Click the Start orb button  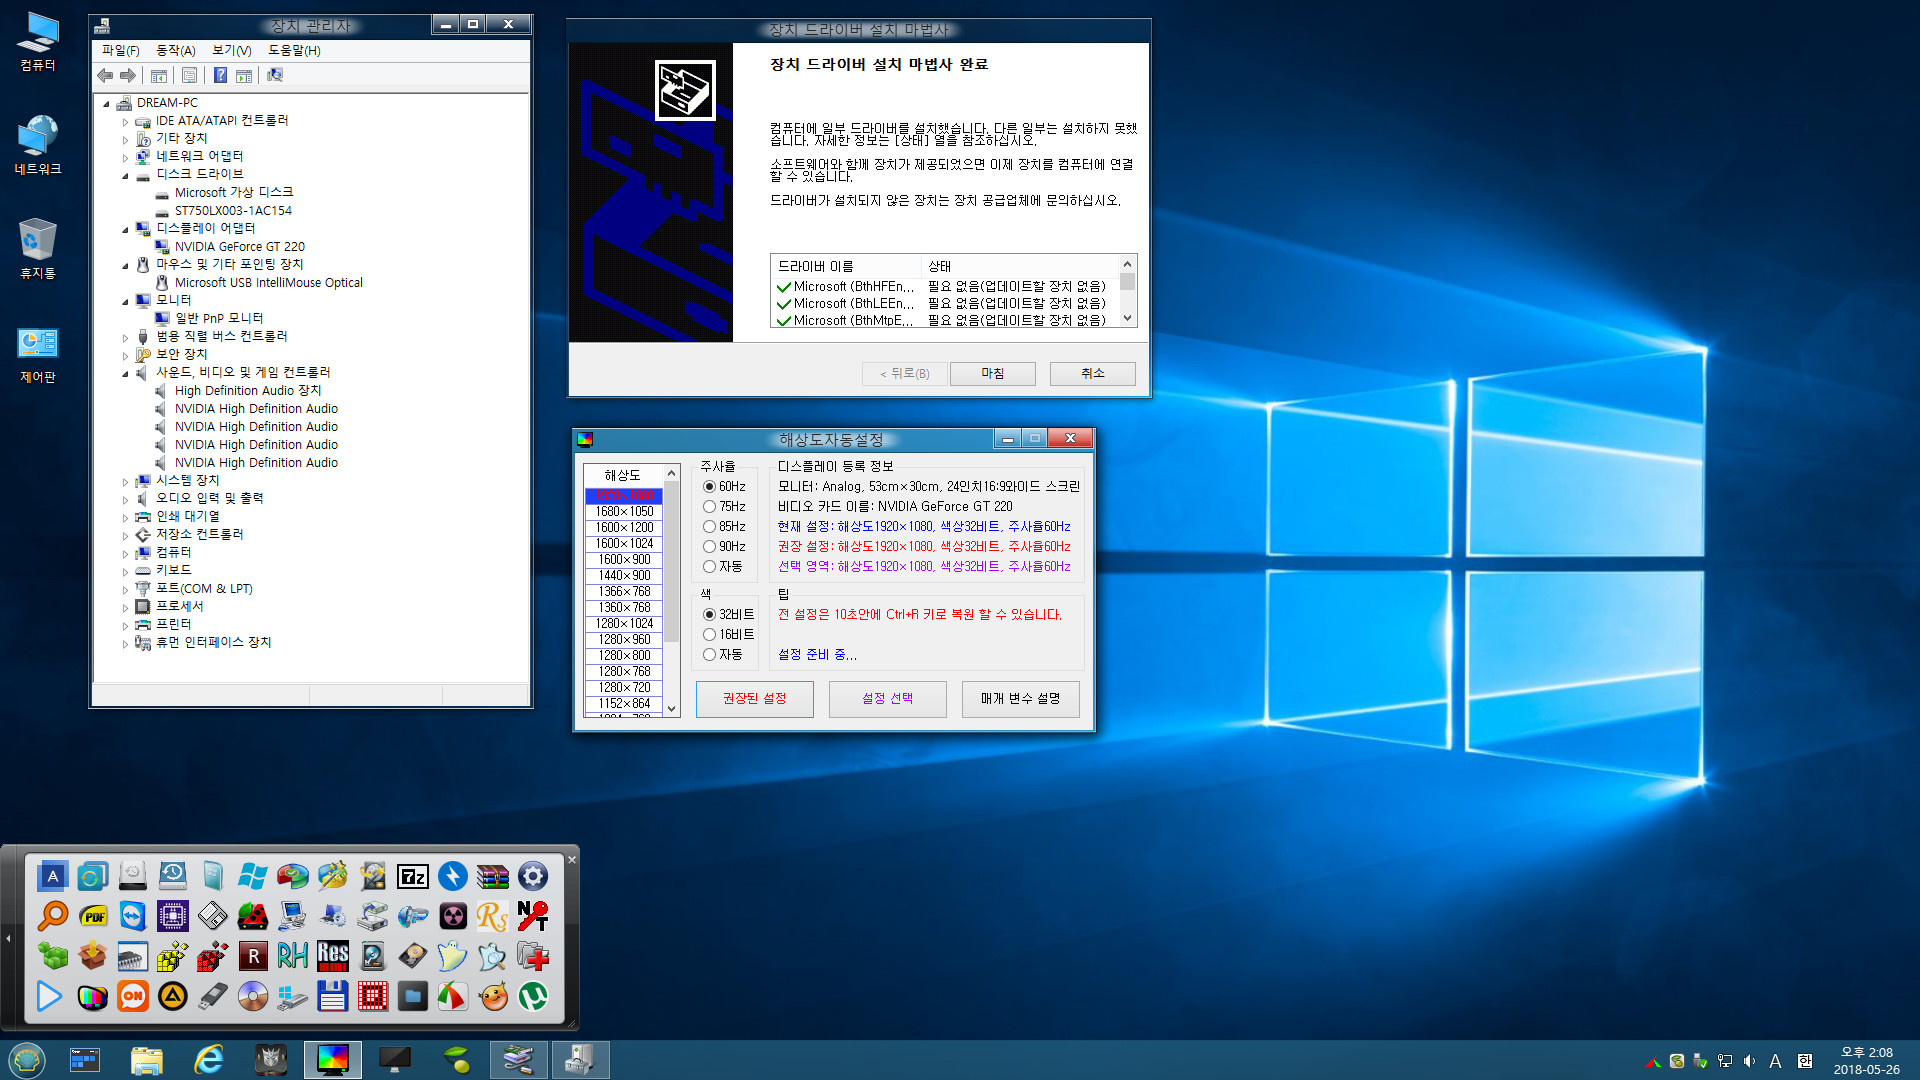(26, 1059)
